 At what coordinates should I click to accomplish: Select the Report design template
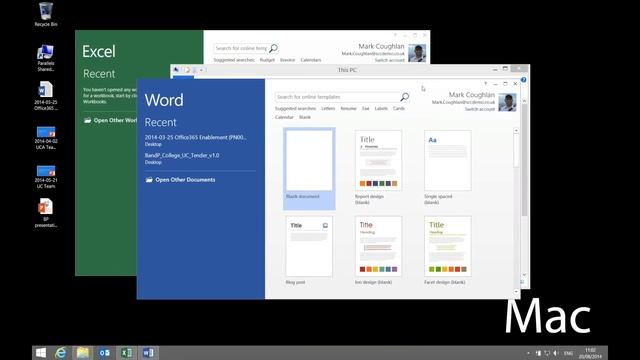pyautogui.click(x=378, y=167)
